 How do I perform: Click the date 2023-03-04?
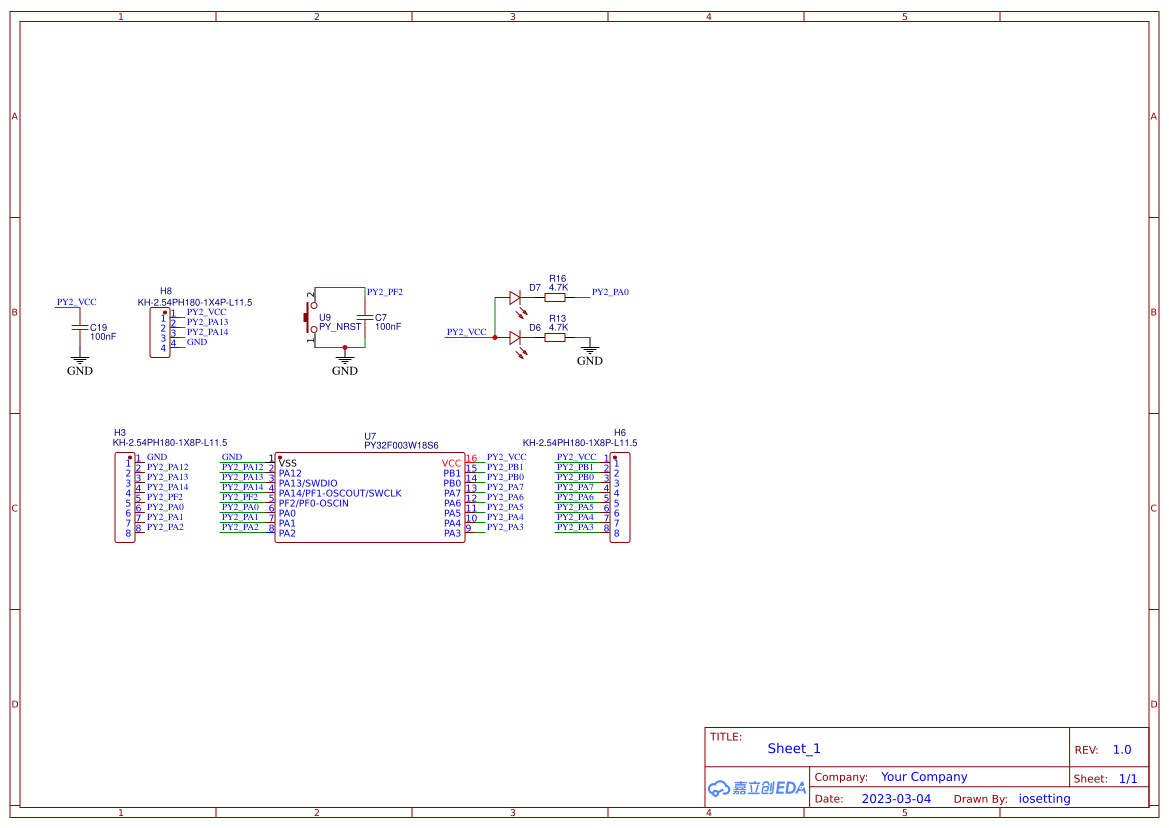896,799
